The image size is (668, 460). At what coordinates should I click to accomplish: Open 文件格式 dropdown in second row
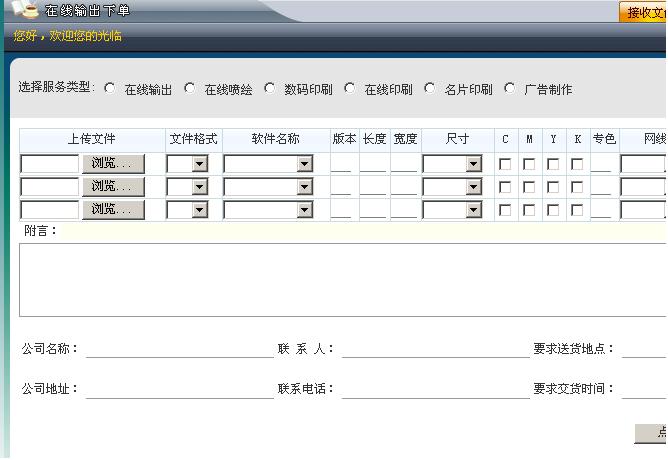[187, 187]
